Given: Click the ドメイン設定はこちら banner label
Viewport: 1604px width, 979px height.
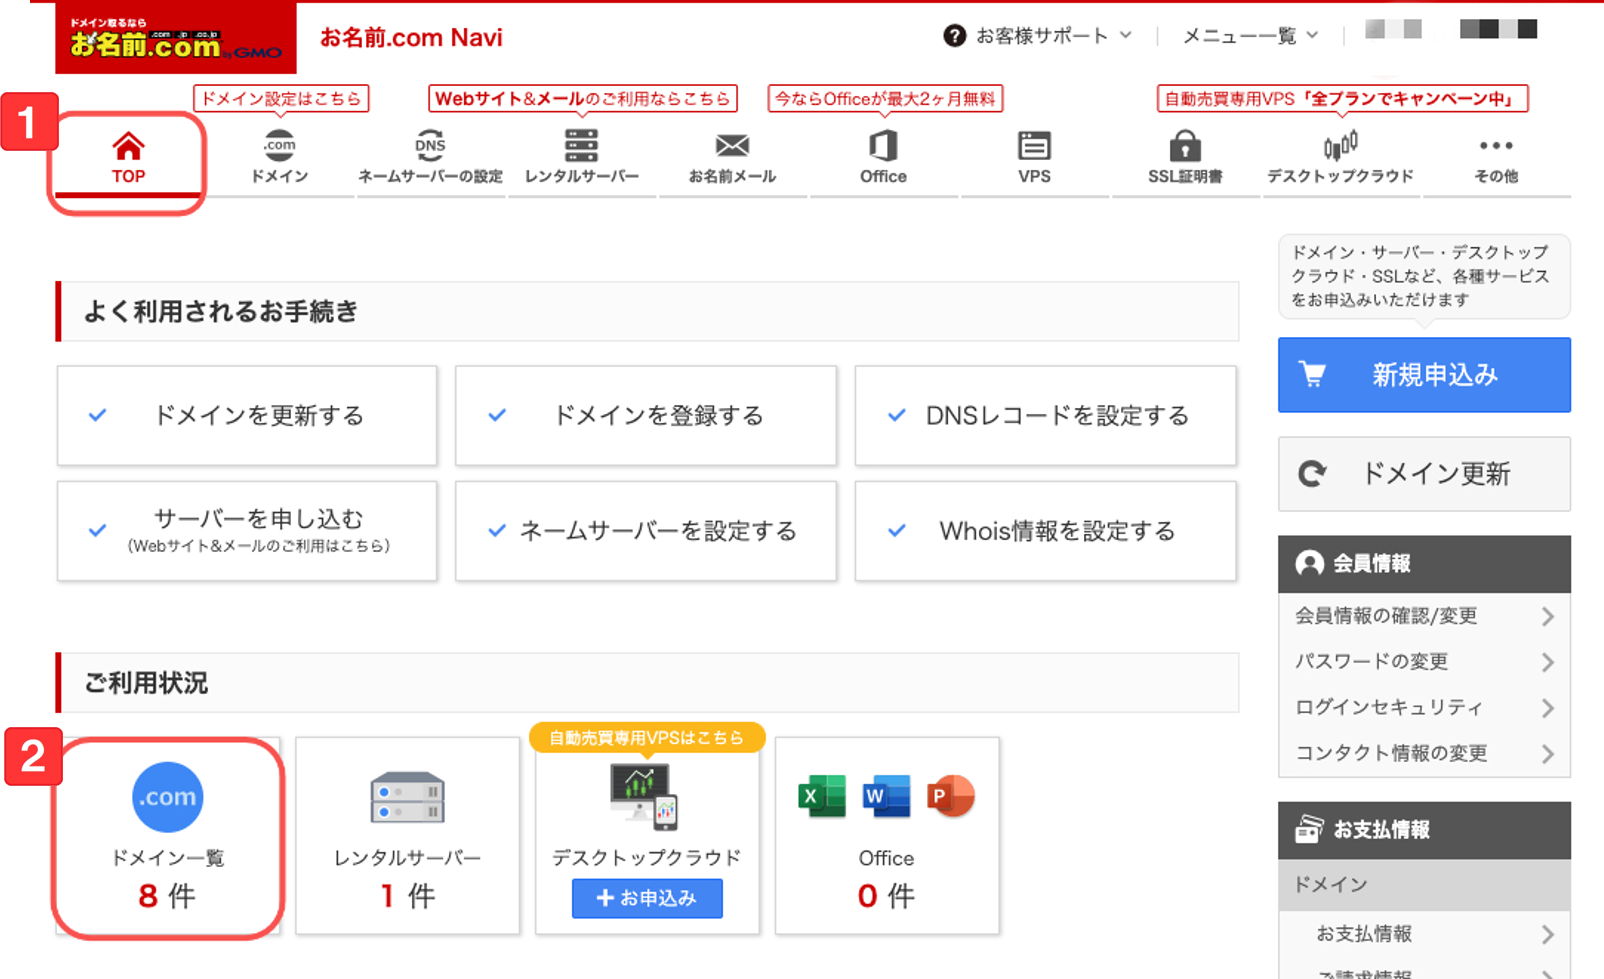Looking at the screenshot, I should tap(281, 99).
